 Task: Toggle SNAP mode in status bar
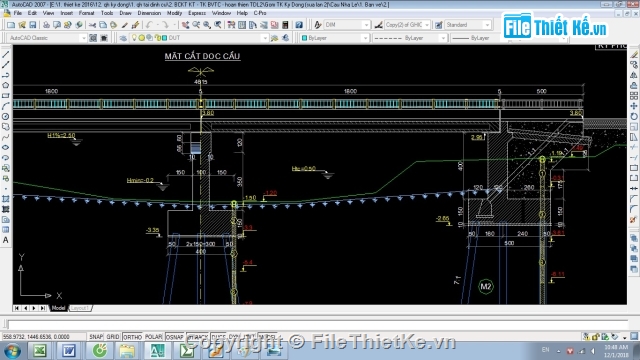[96, 337]
